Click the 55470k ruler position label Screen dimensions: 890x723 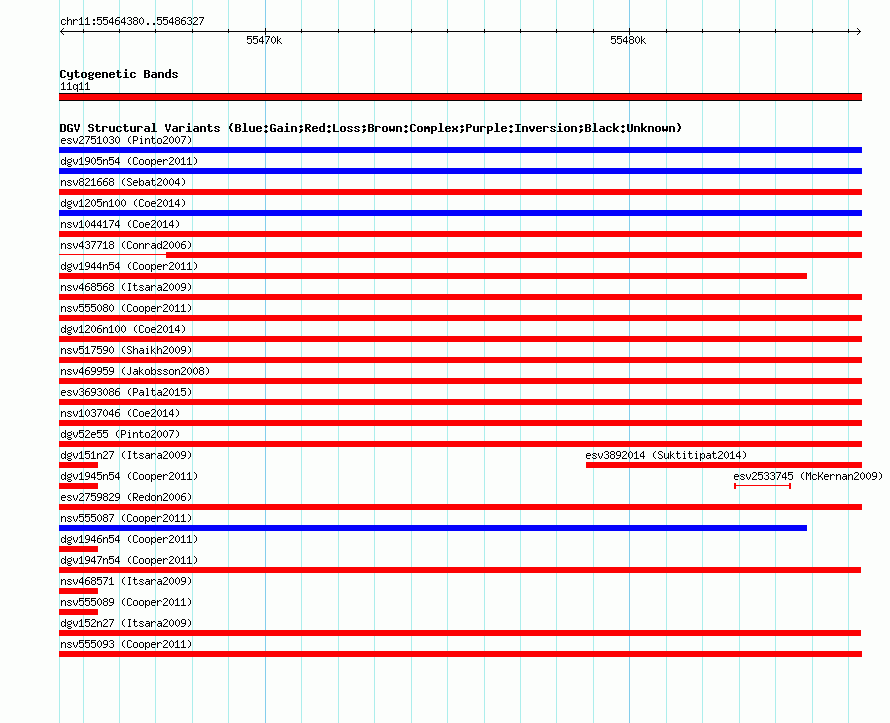click(x=264, y=40)
